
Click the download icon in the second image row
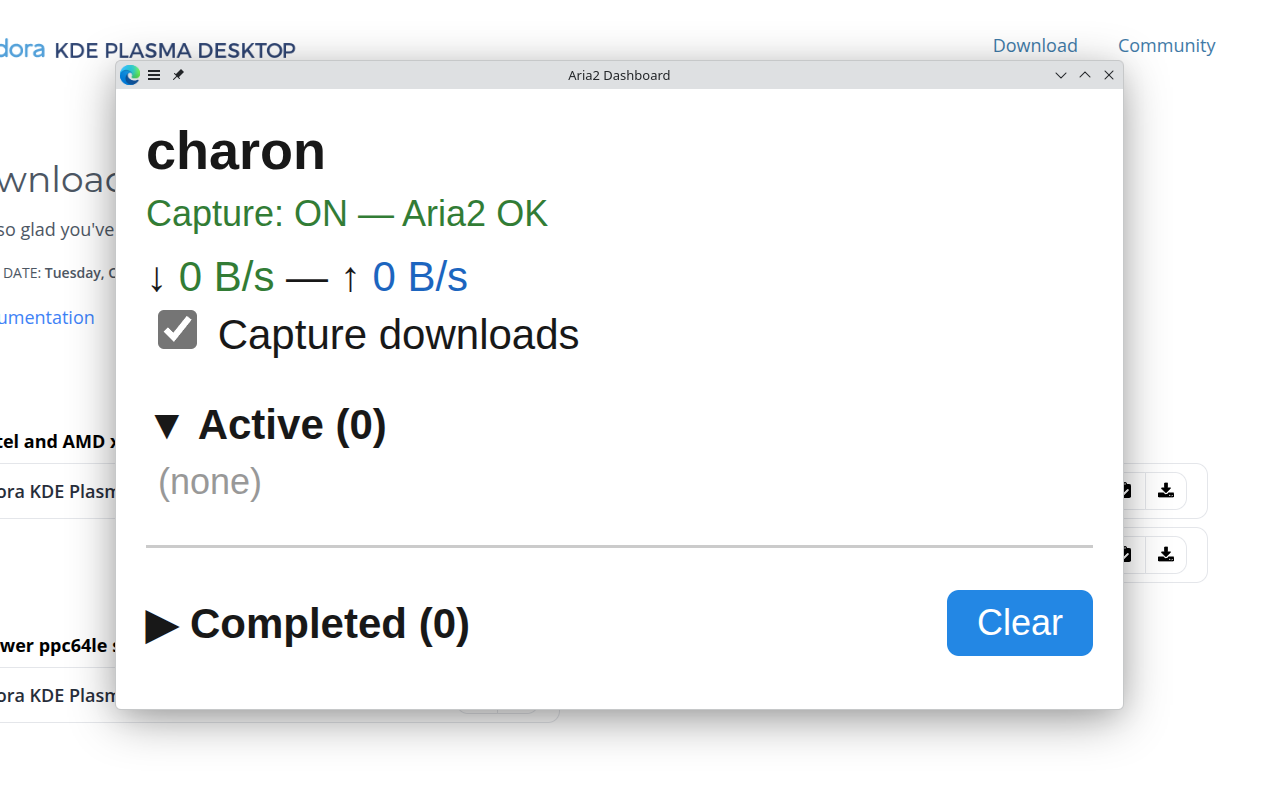[x=1165, y=555]
